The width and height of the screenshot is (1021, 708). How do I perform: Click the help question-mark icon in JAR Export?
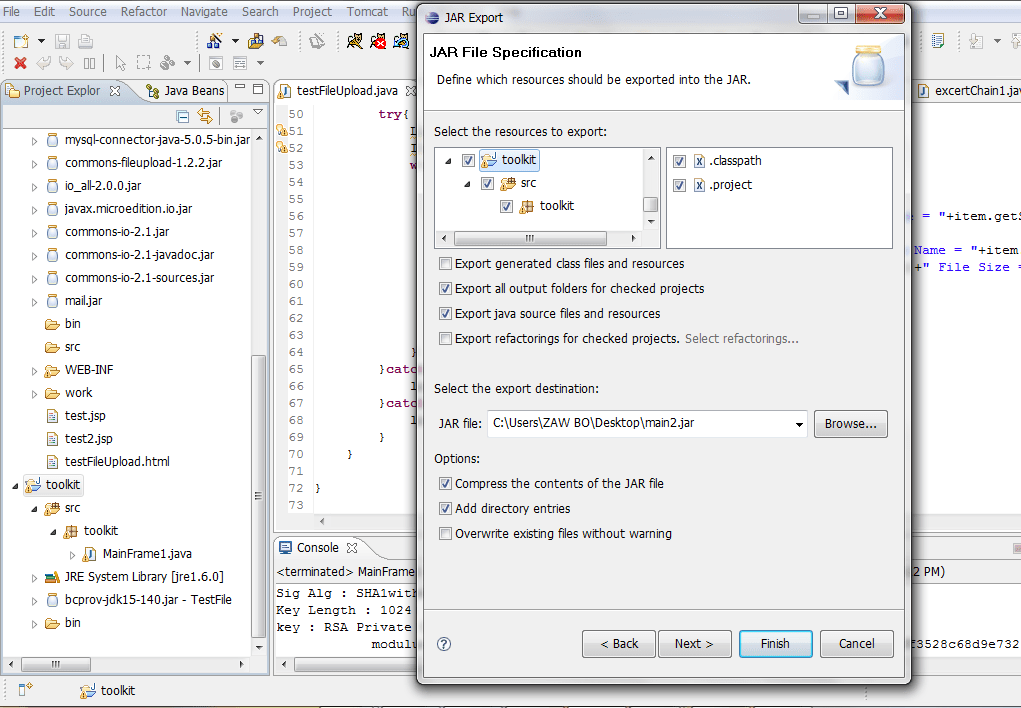[442, 644]
